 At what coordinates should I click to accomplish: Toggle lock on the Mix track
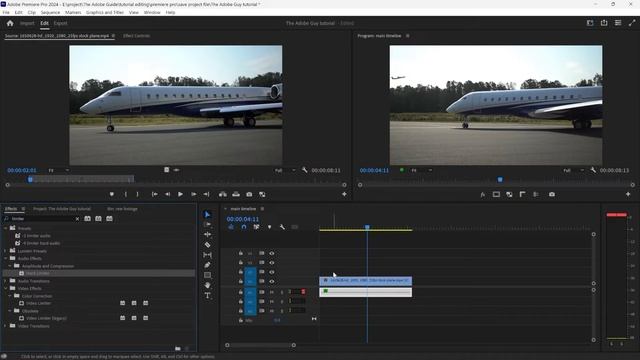(x=241, y=320)
